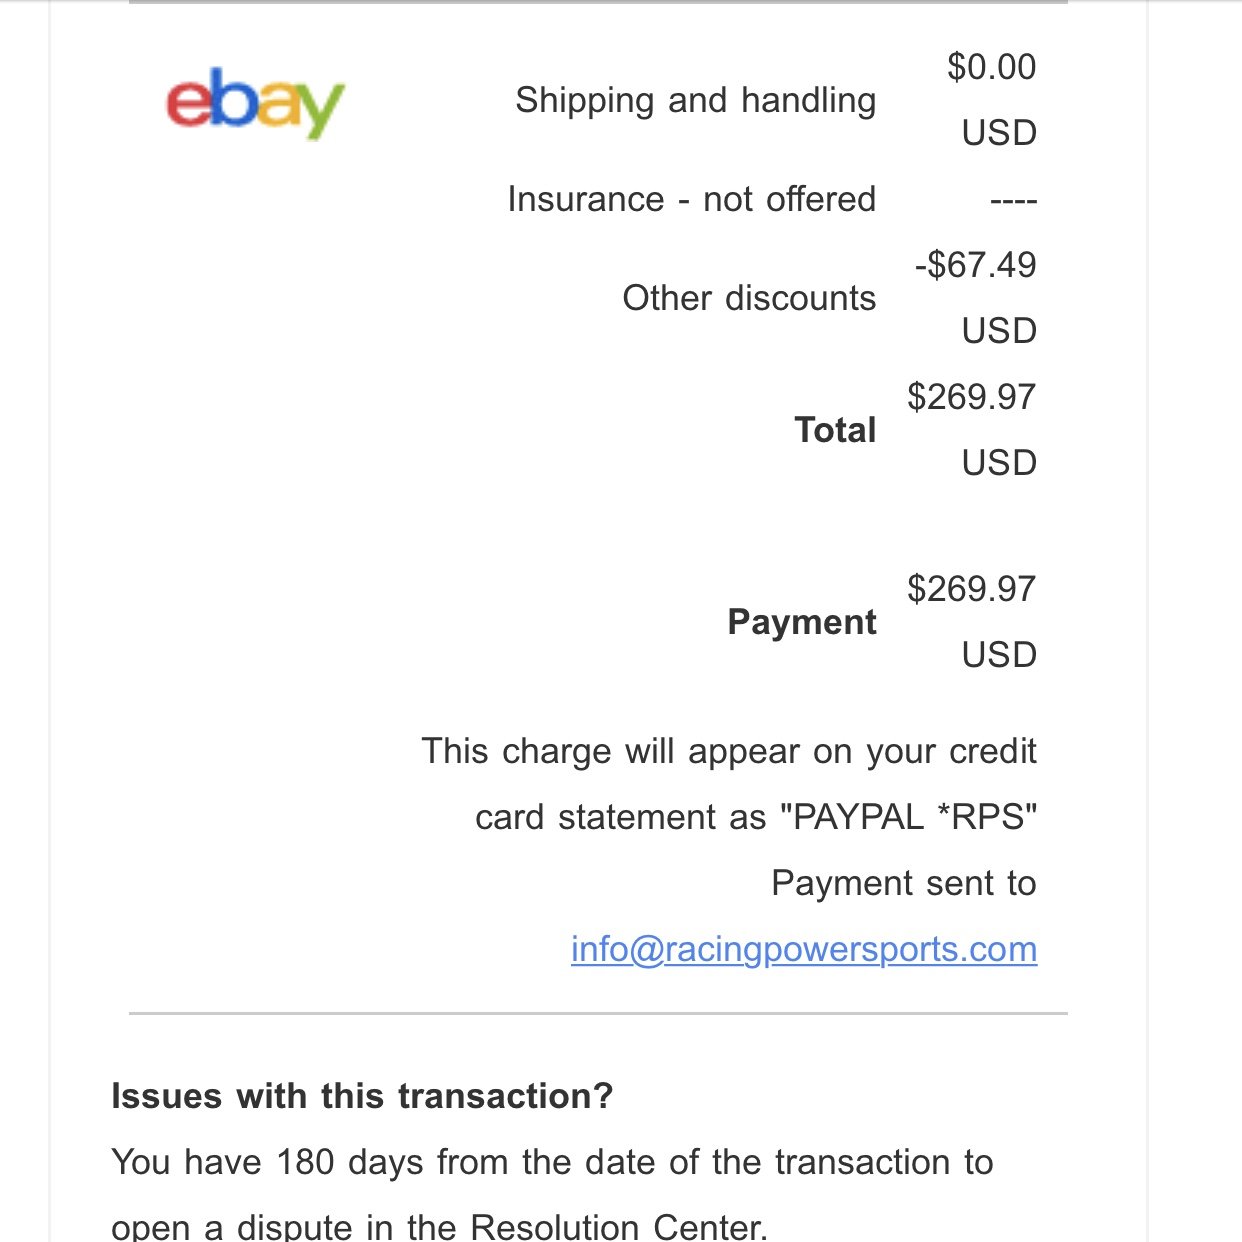Open the info@racingpowersports.com email link
The image size is (1242, 1242).
tap(804, 949)
